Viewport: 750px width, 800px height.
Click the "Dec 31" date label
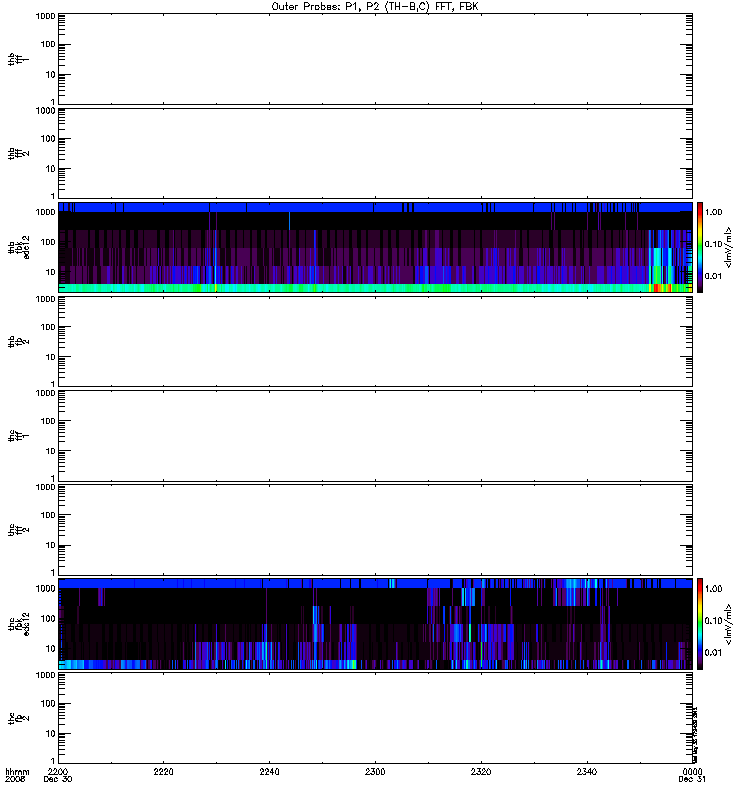(x=692, y=779)
